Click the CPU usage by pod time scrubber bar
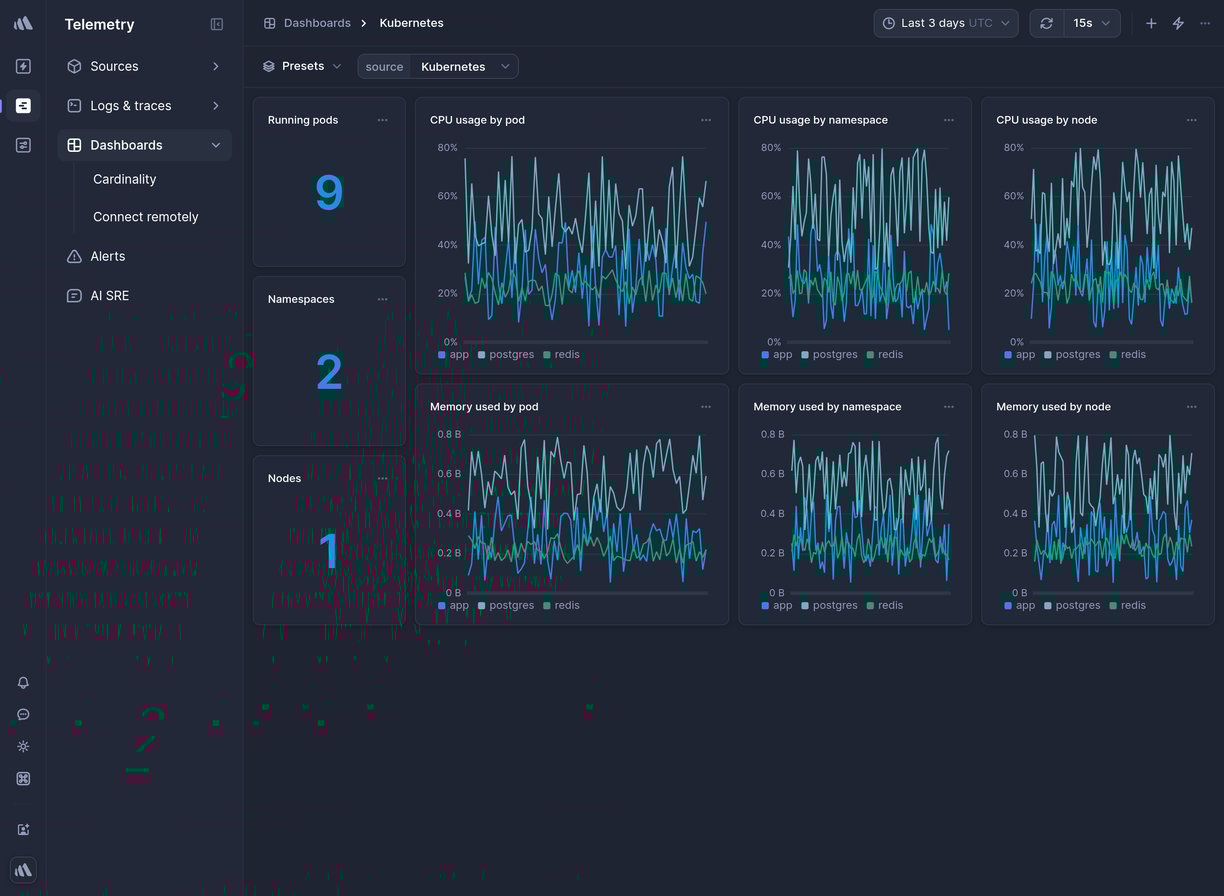The height and width of the screenshot is (896, 1224). coord(585,342)
